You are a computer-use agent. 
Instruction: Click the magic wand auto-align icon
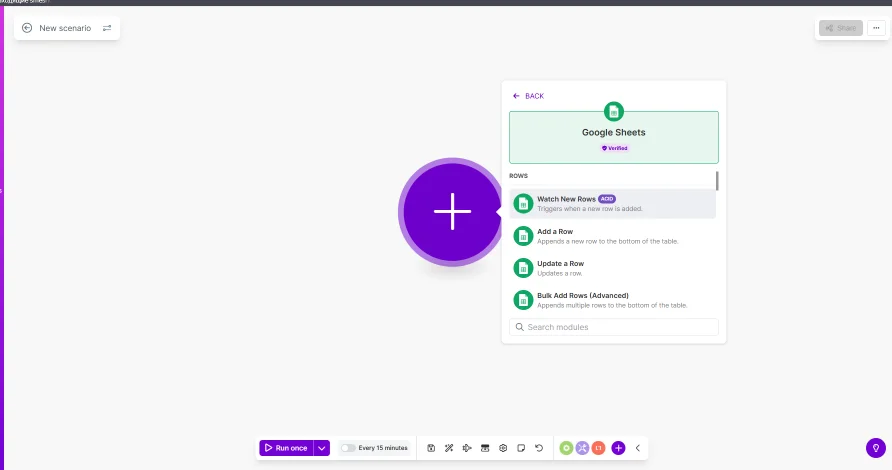[449, 448]
